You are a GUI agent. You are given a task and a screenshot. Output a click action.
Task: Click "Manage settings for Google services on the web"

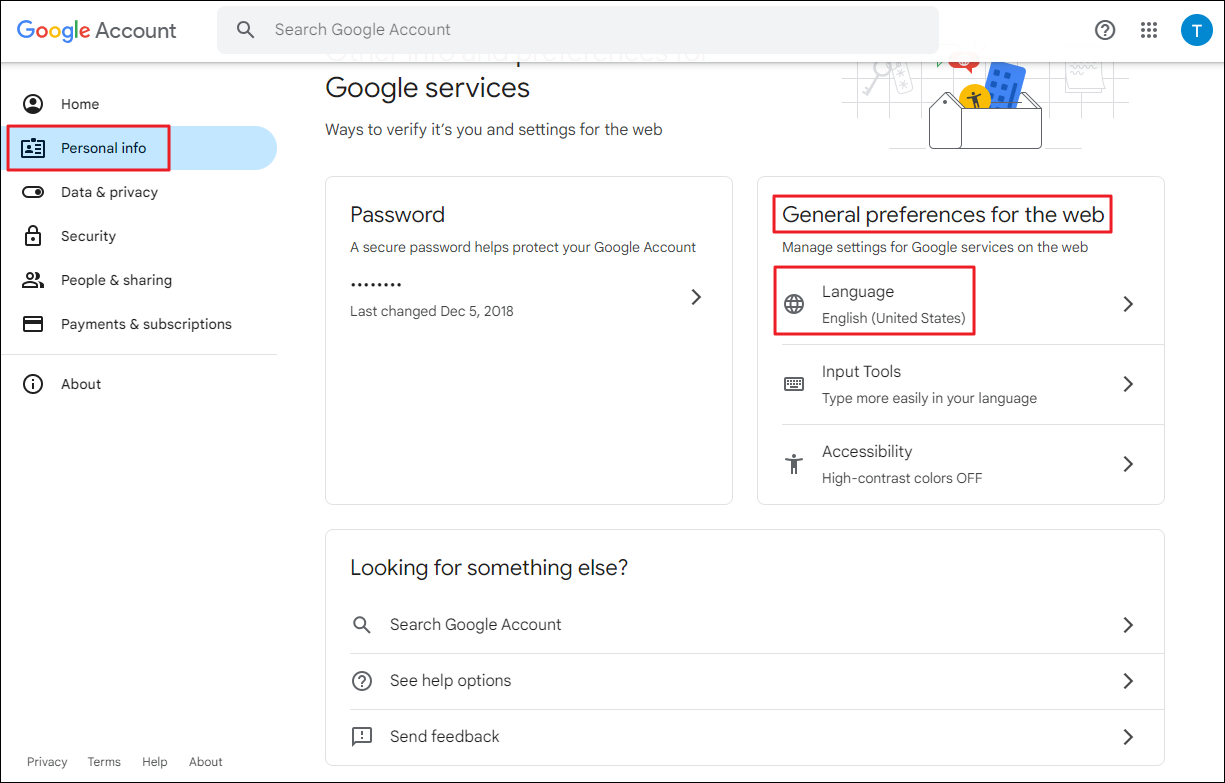pos(935,247)
